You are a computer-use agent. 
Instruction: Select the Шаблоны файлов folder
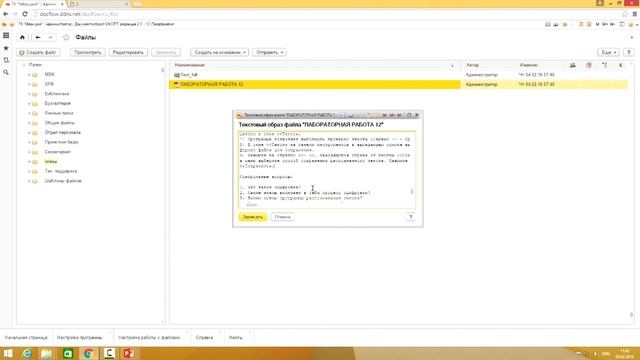click(63, 181)
